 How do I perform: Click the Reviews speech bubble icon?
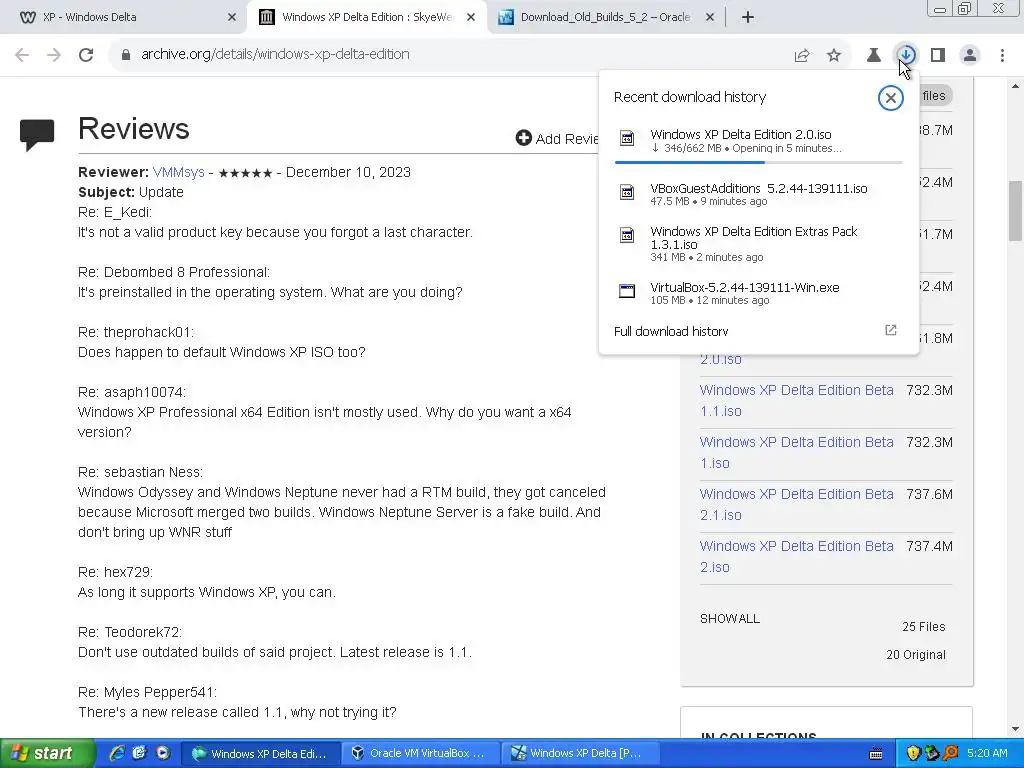point(37,135)
